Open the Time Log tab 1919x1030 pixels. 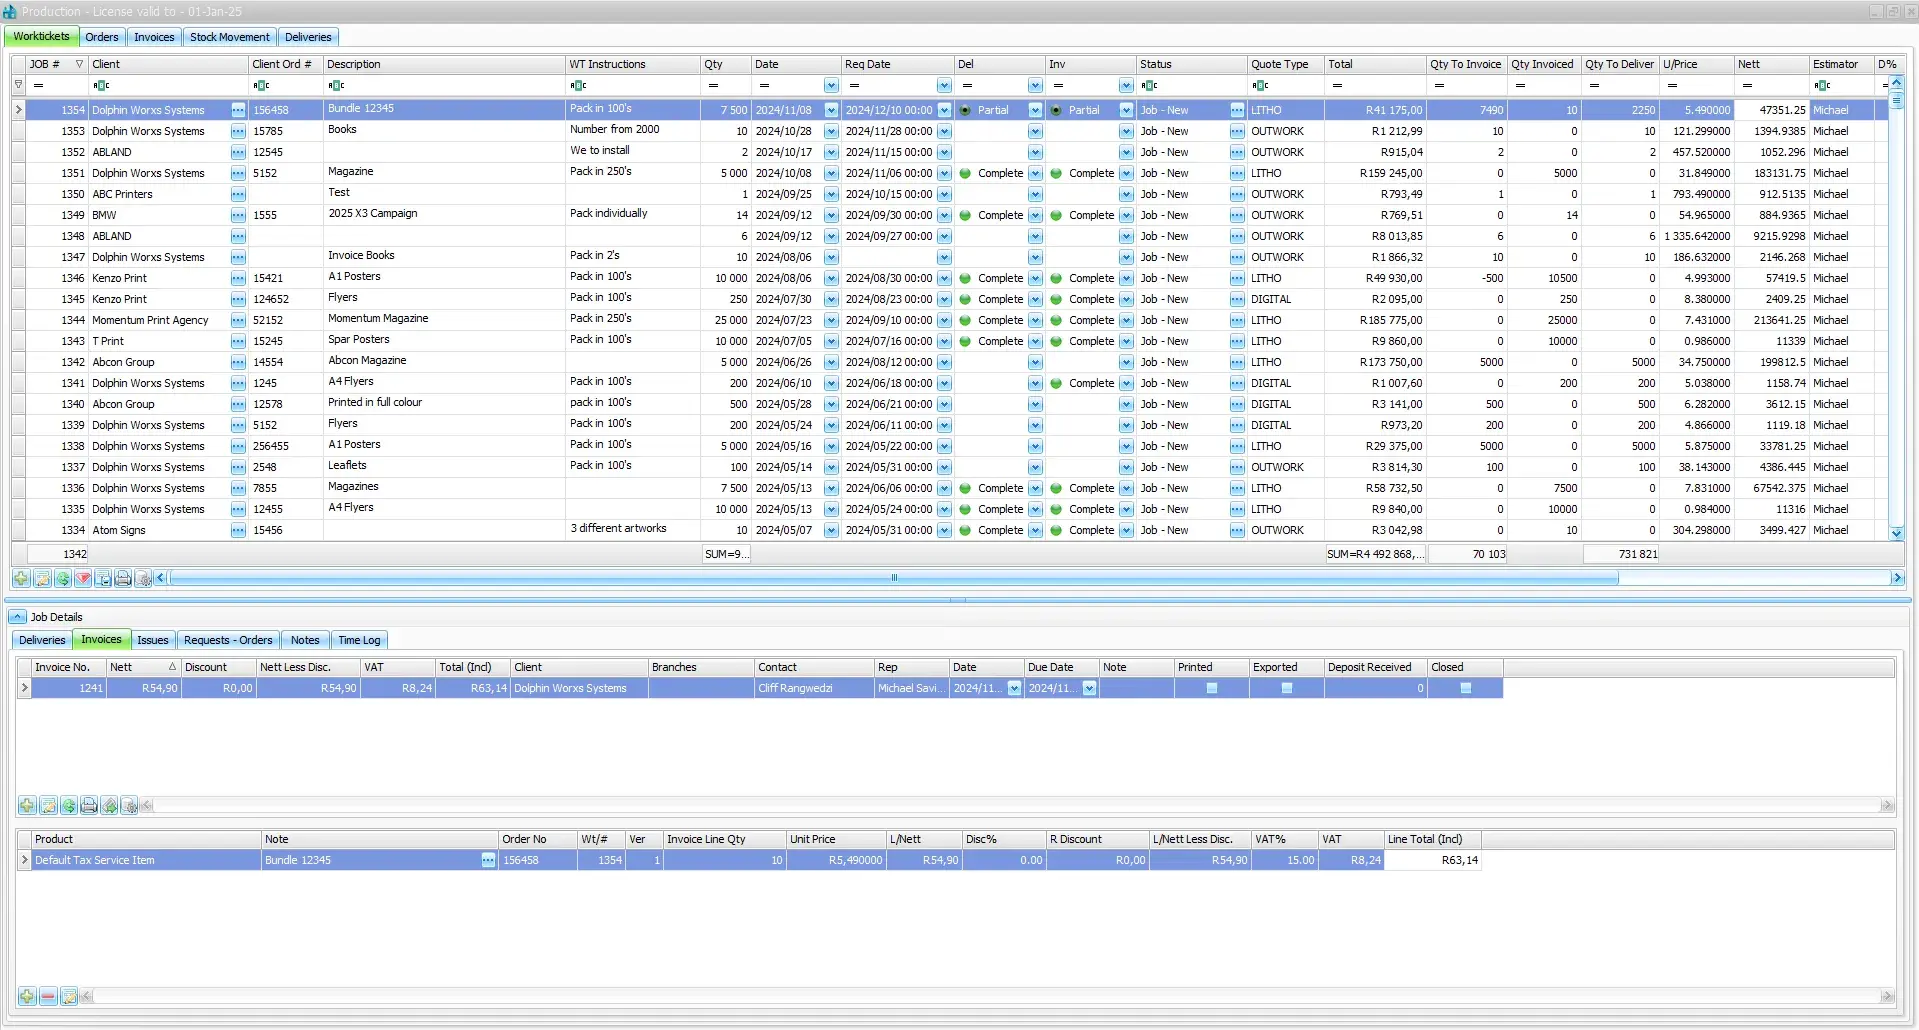click(359, 641)
